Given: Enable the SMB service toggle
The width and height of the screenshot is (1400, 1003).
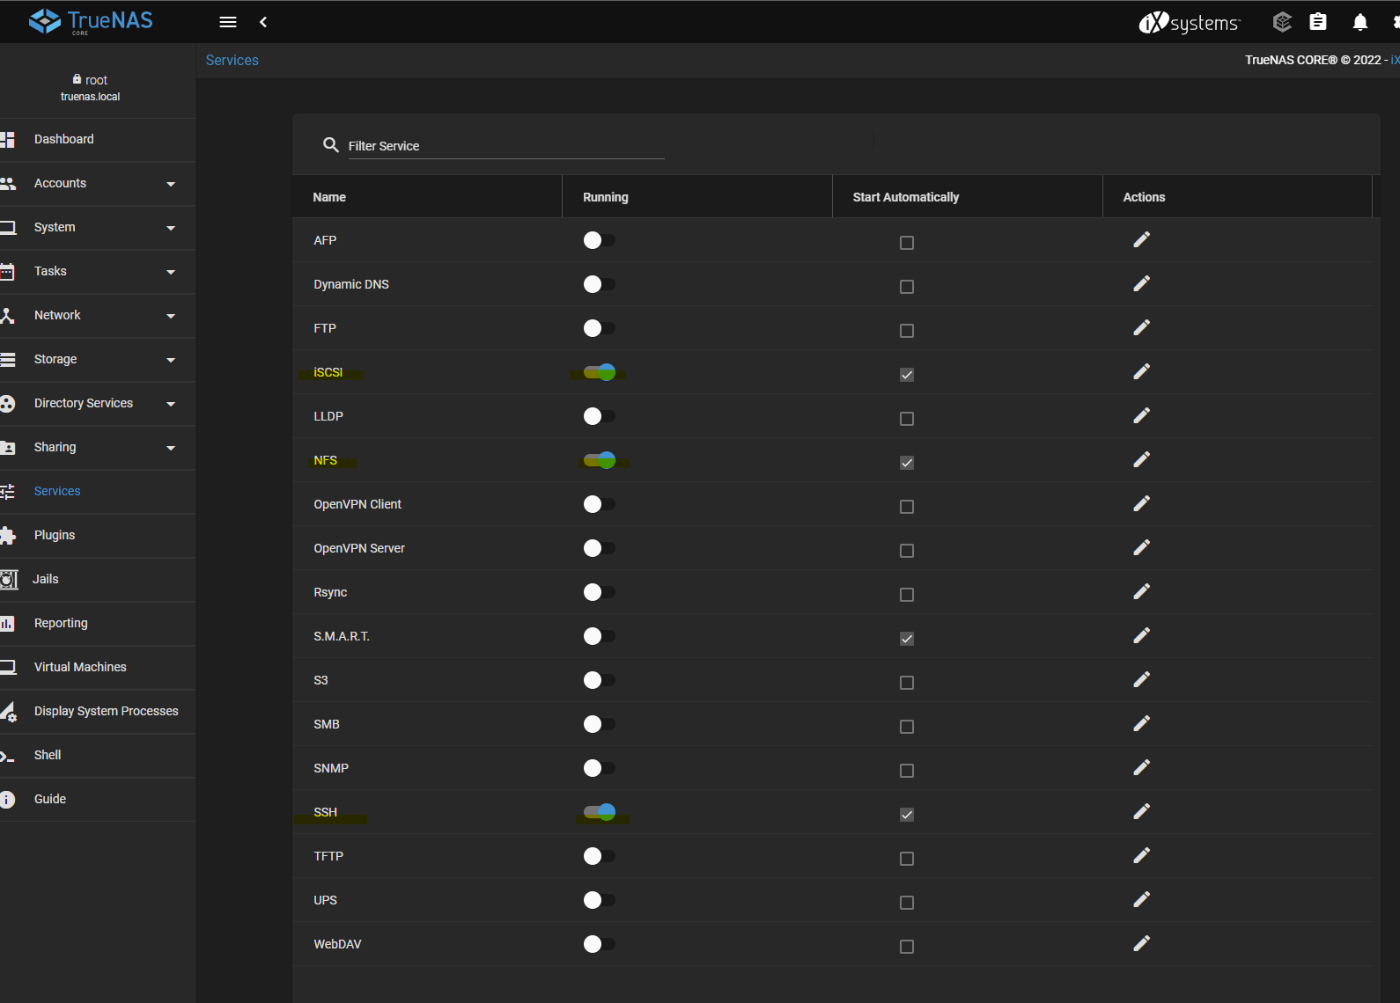Looking at the screenshot, I should (x=599, y=724).
